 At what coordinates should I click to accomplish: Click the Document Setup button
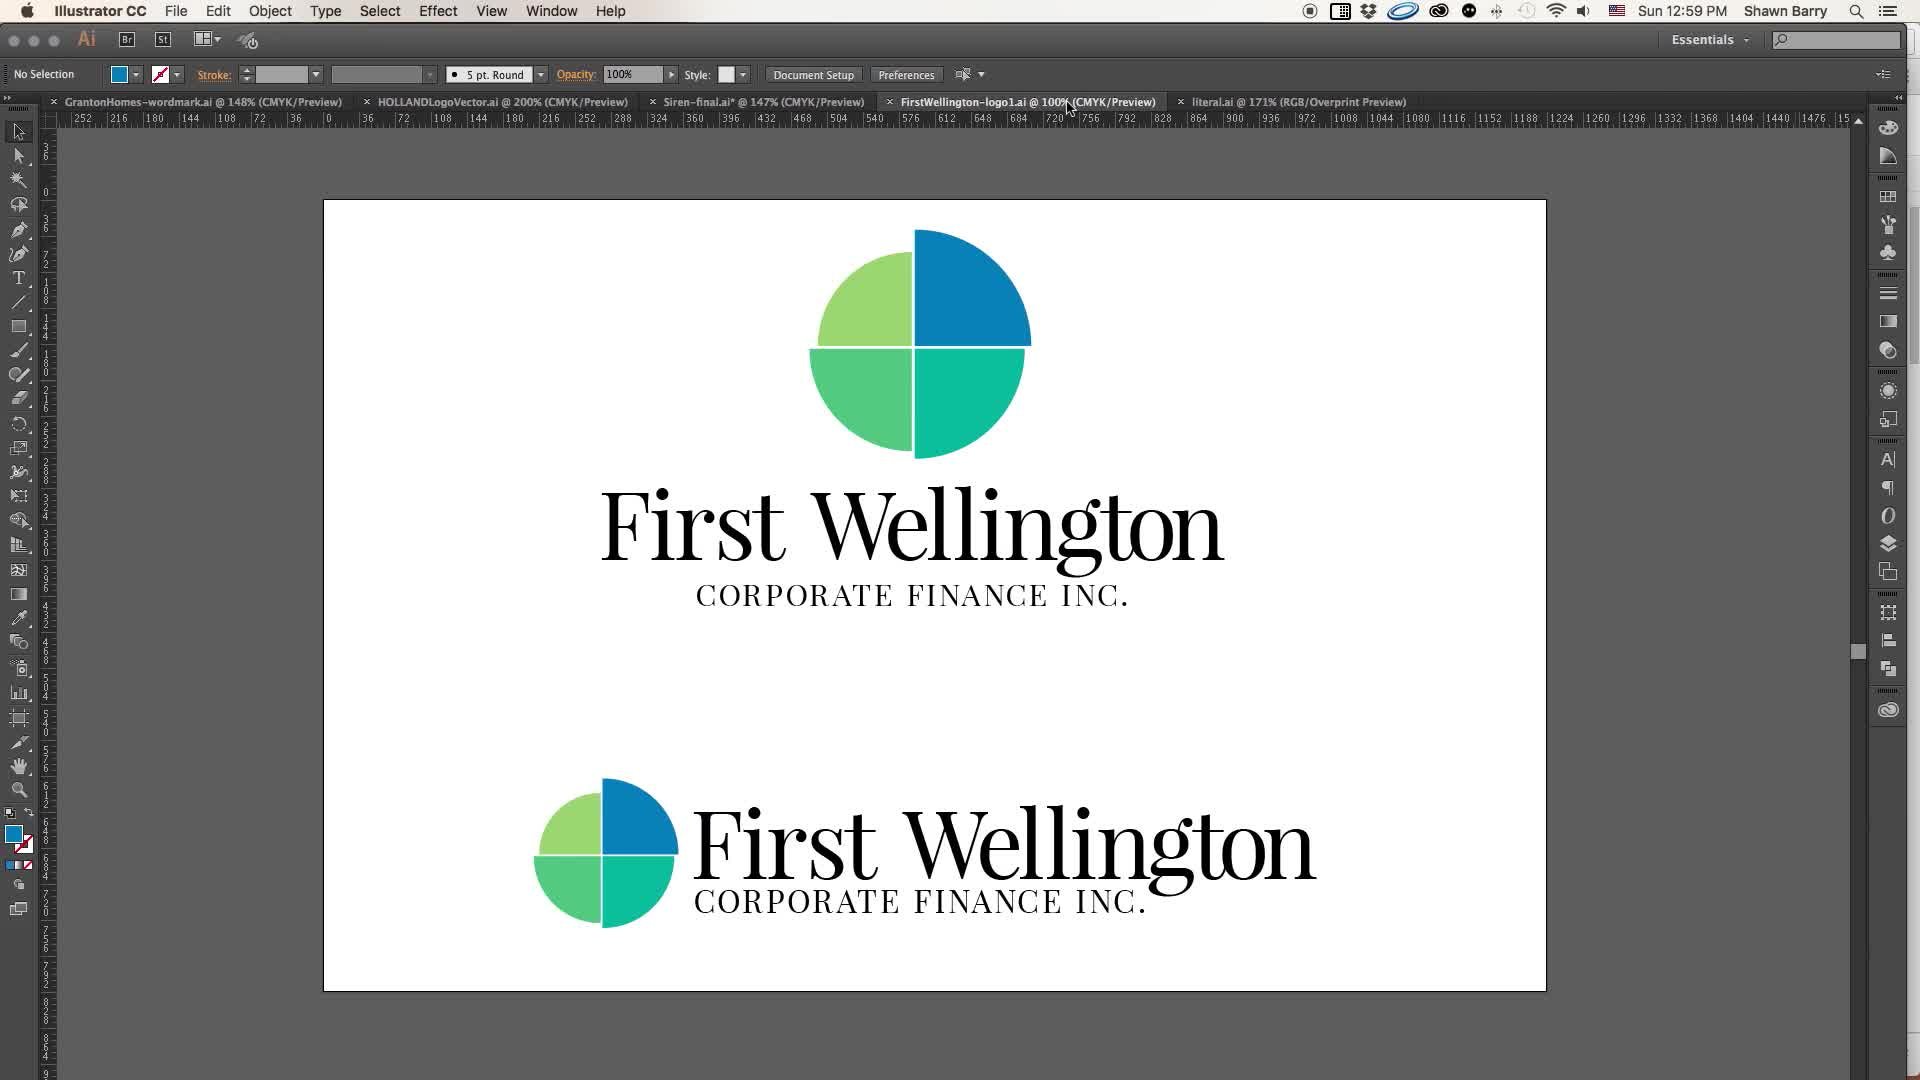(x=813, y=75)
